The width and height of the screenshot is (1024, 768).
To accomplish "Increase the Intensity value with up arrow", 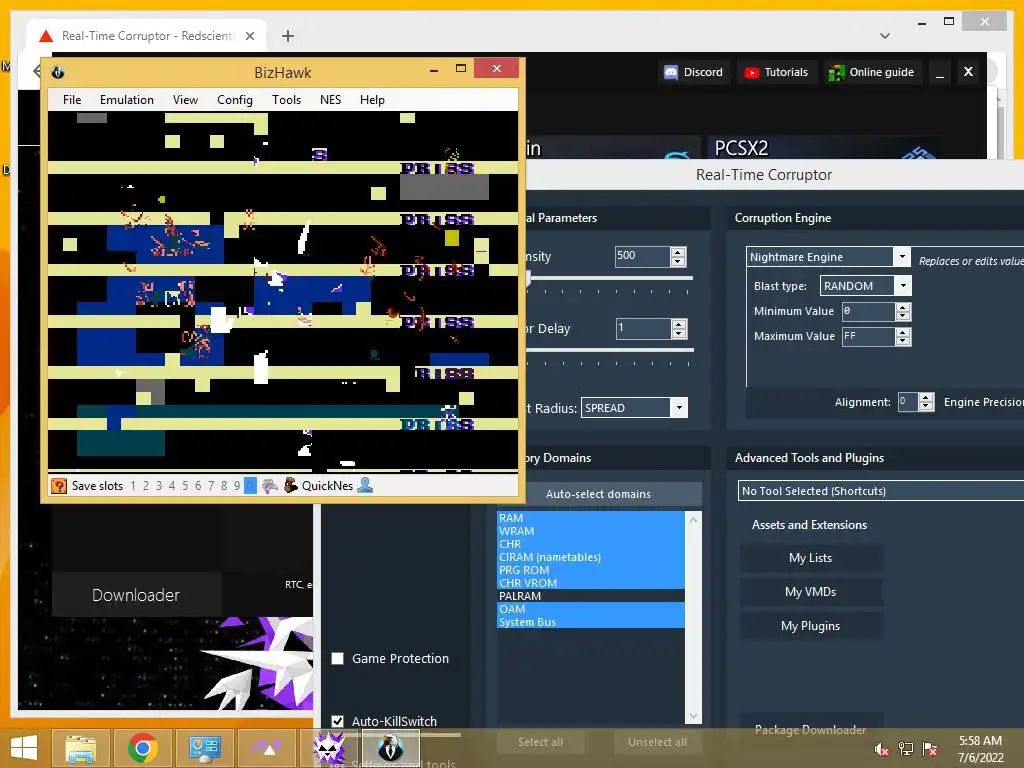I will tap(678, 252).
